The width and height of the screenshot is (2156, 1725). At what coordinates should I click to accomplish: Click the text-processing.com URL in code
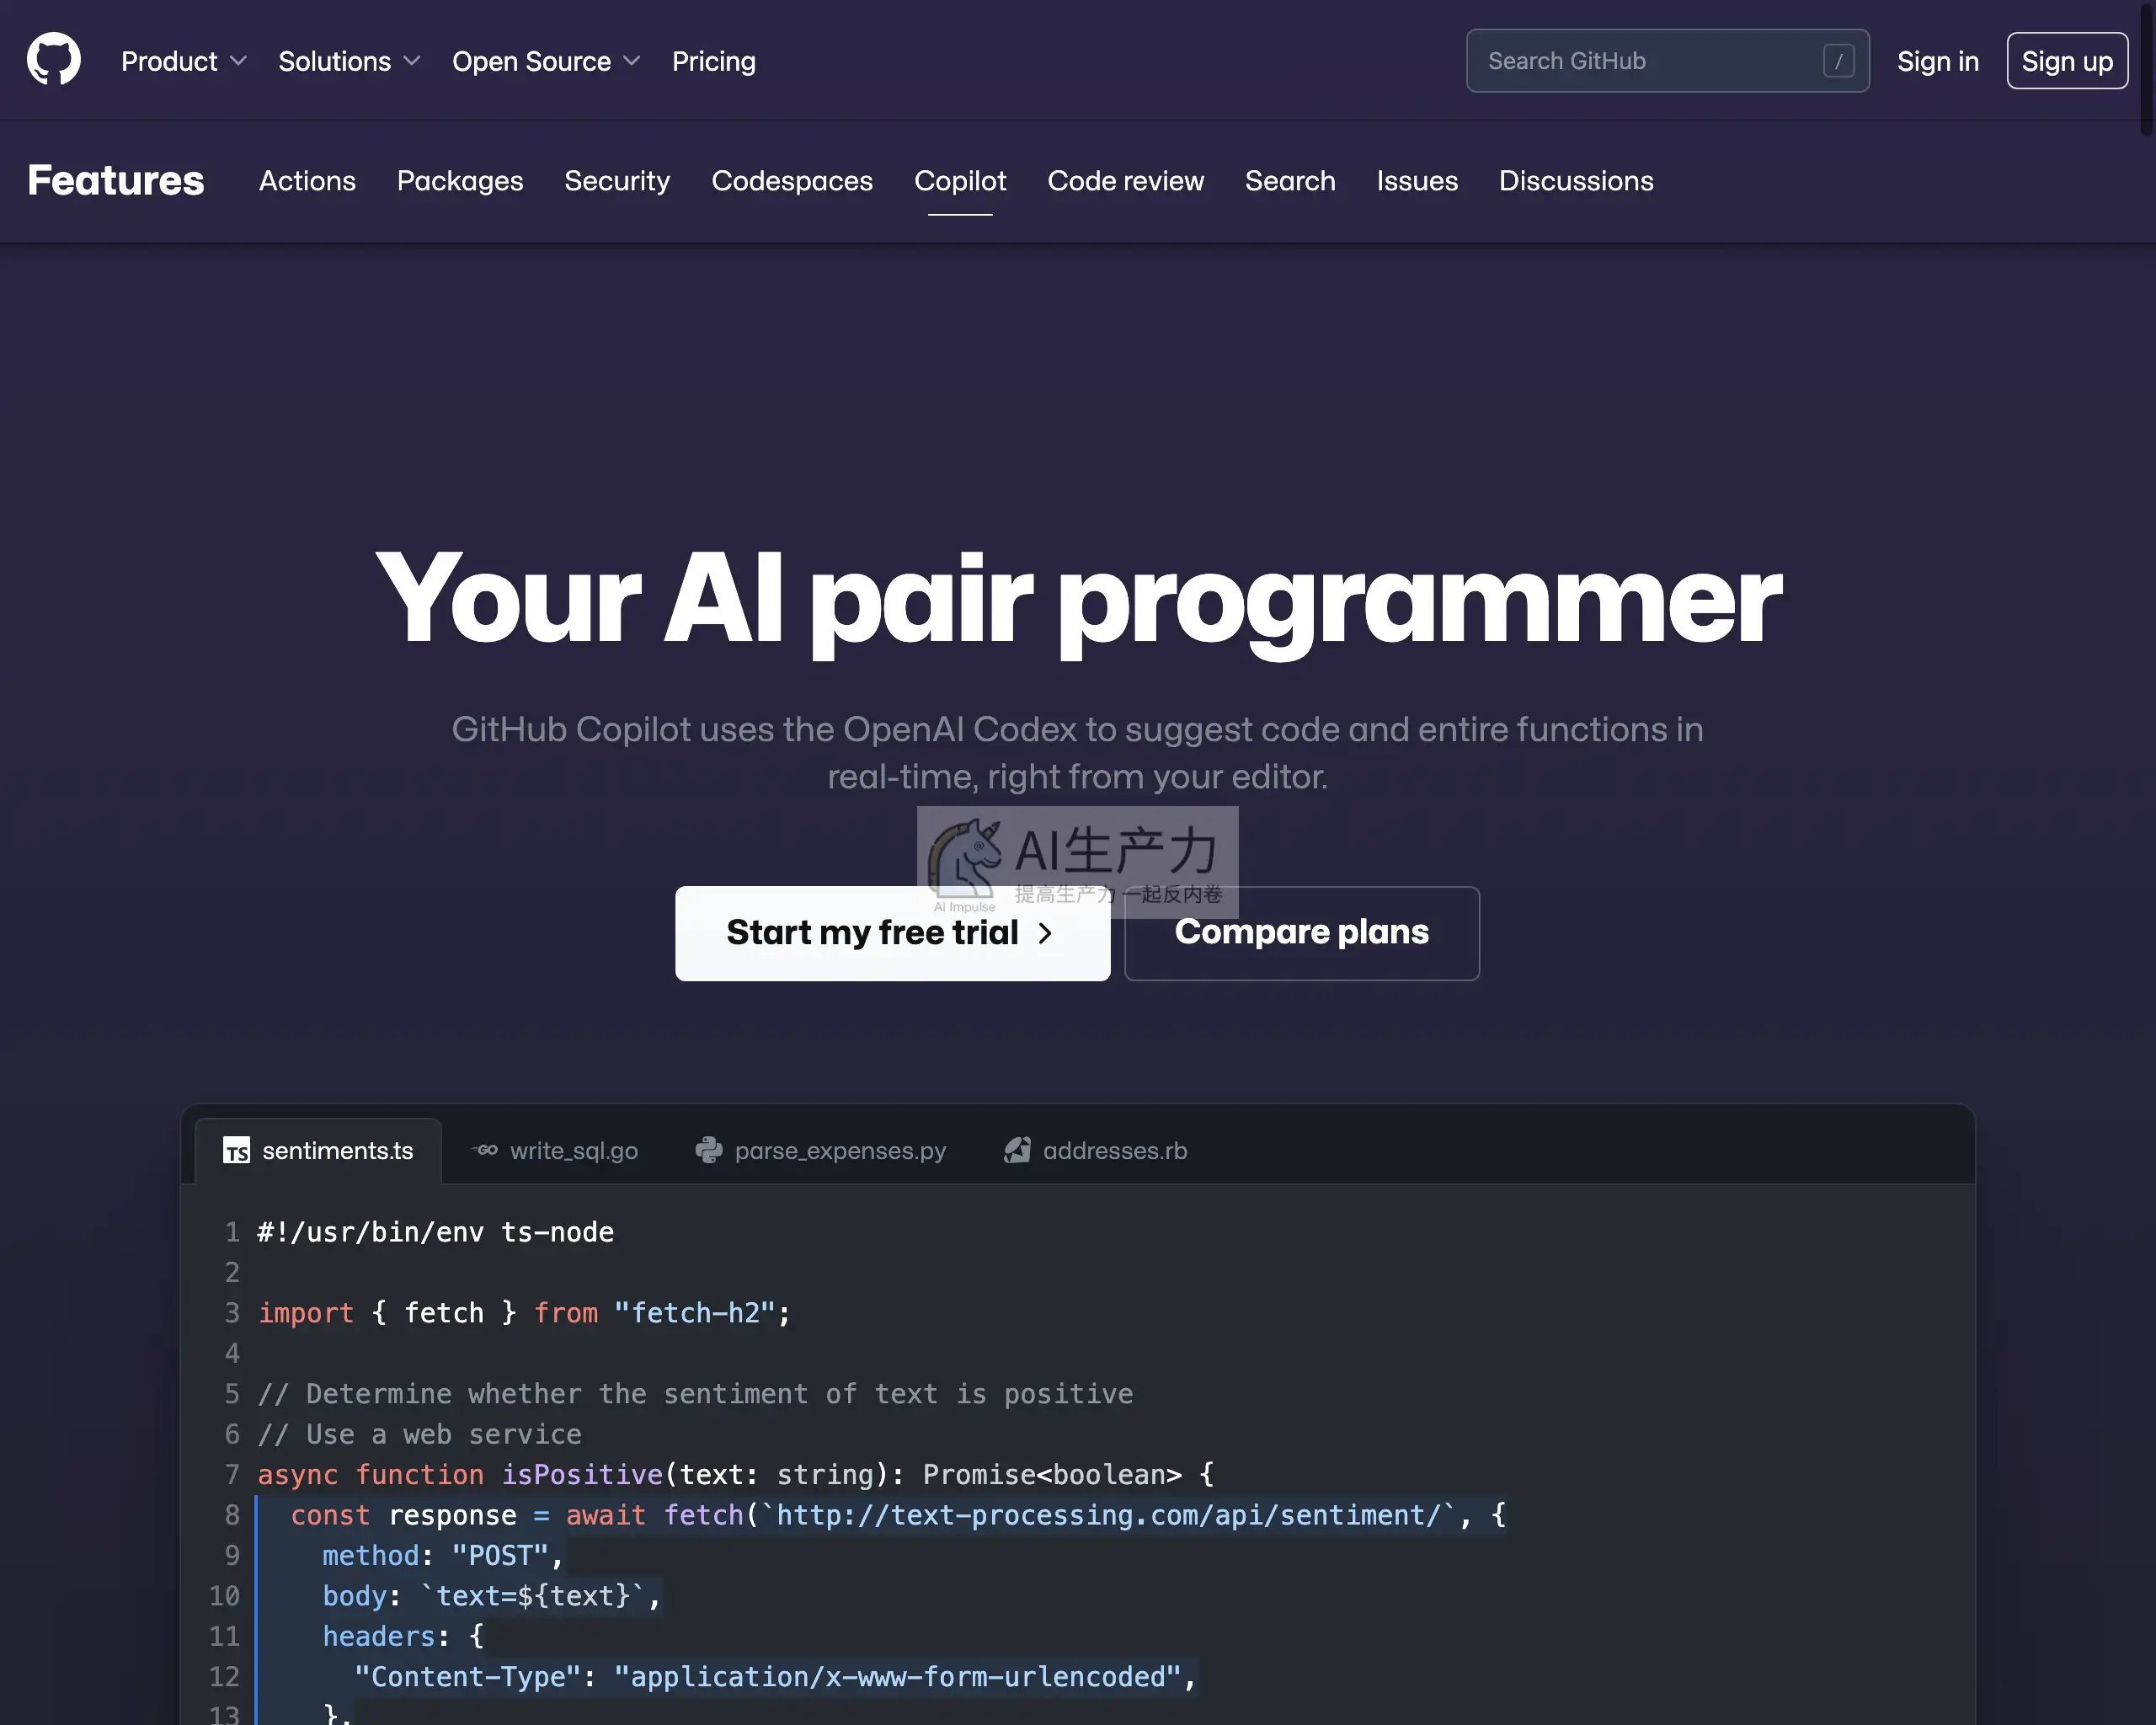point(1108,1515)
